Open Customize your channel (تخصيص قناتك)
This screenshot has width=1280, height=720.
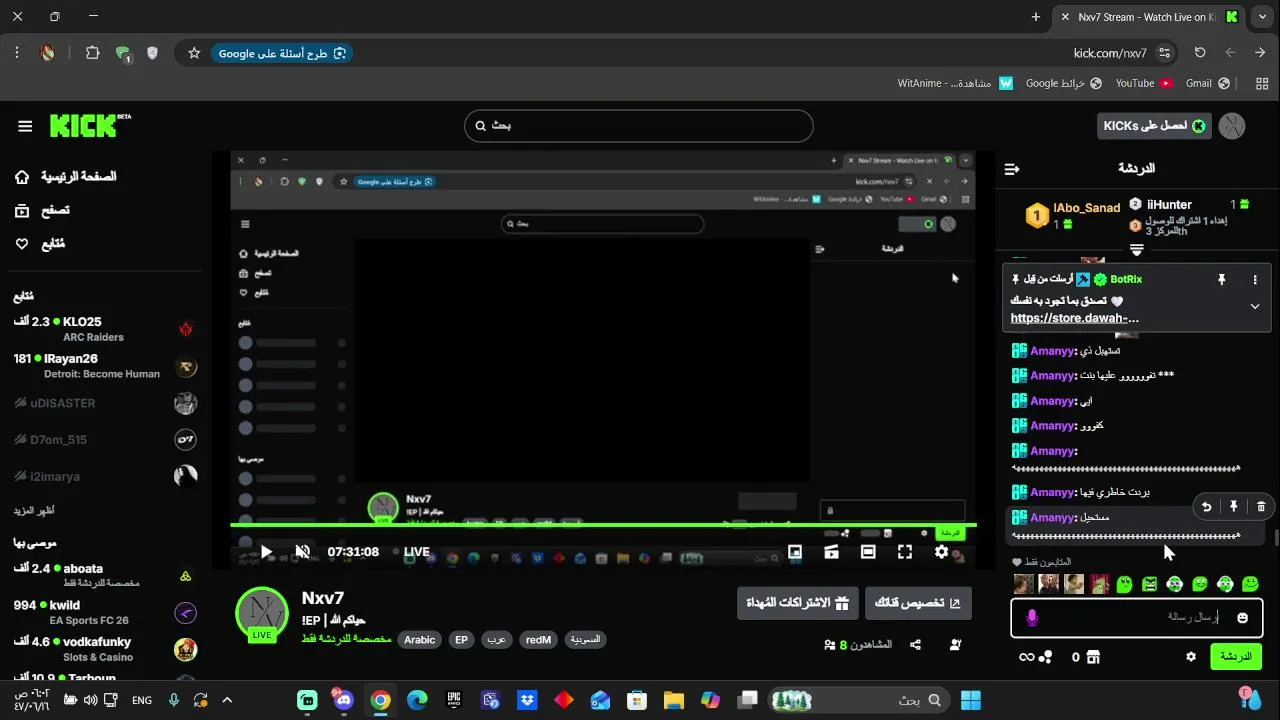point(918,603)
